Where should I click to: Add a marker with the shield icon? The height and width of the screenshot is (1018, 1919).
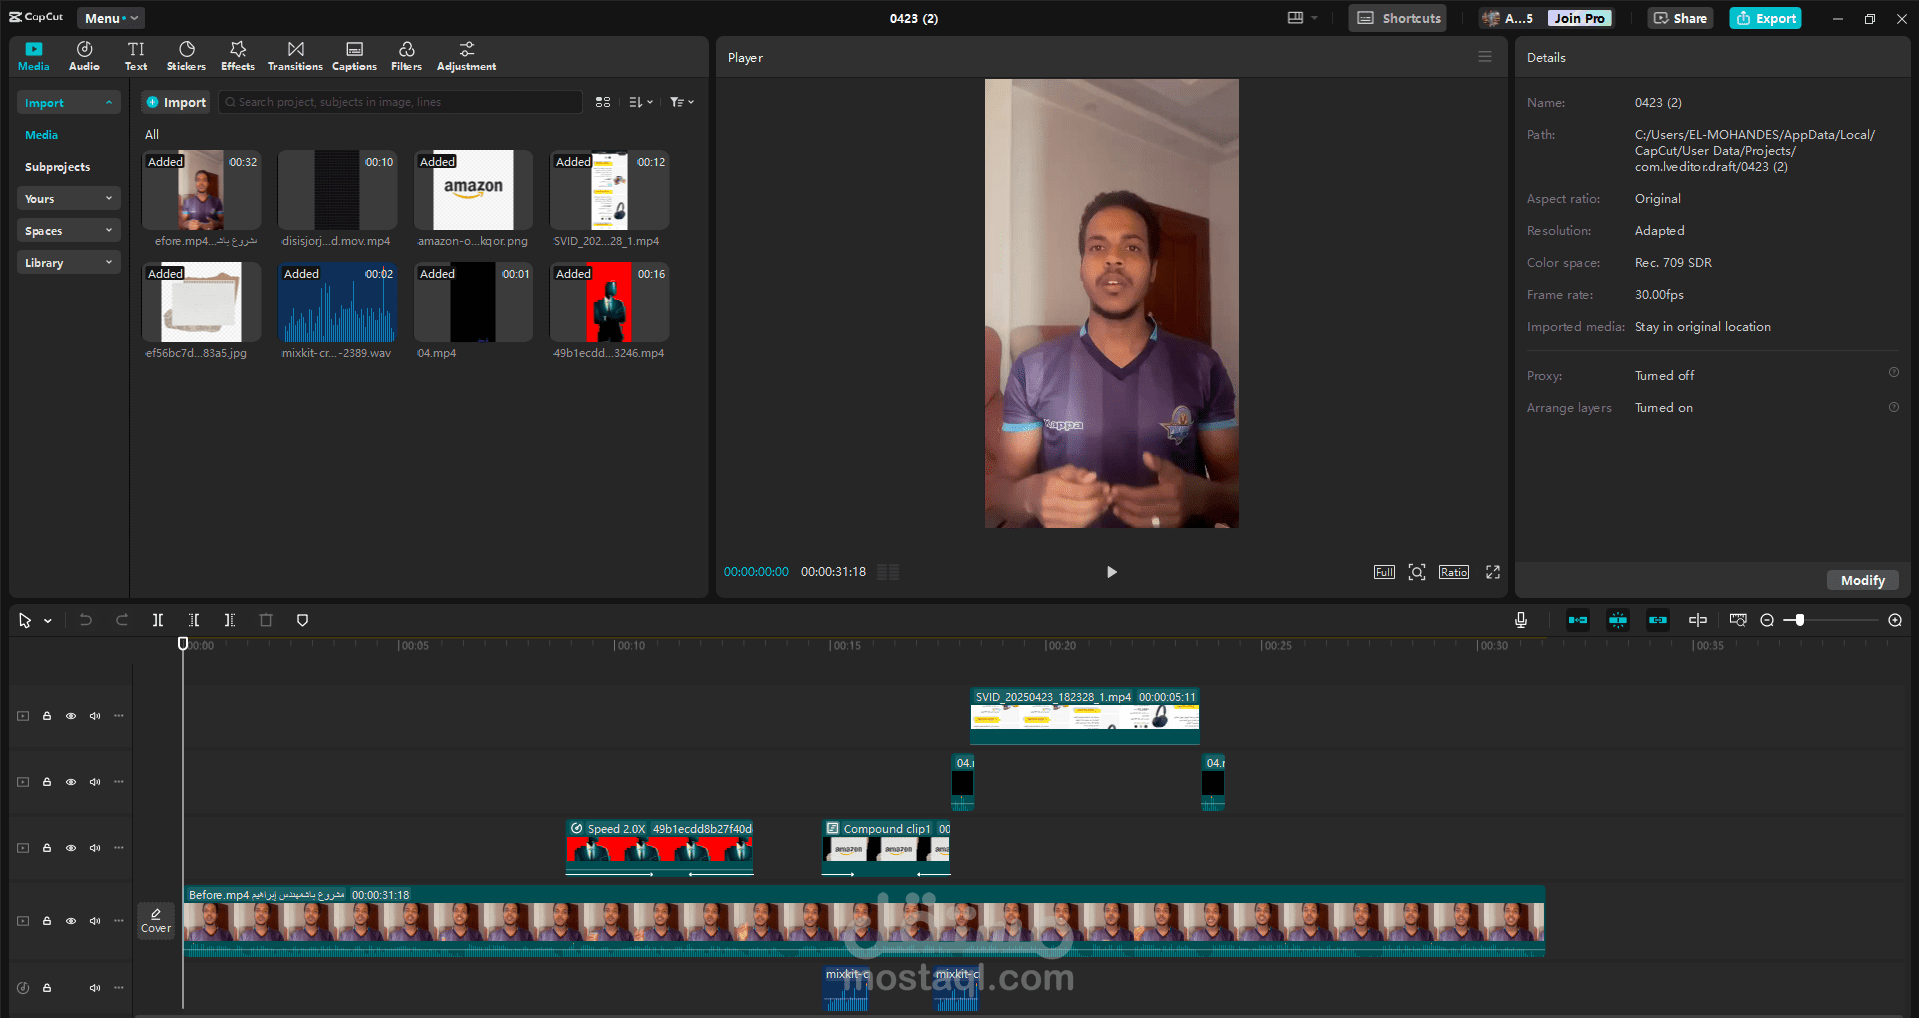302,620
